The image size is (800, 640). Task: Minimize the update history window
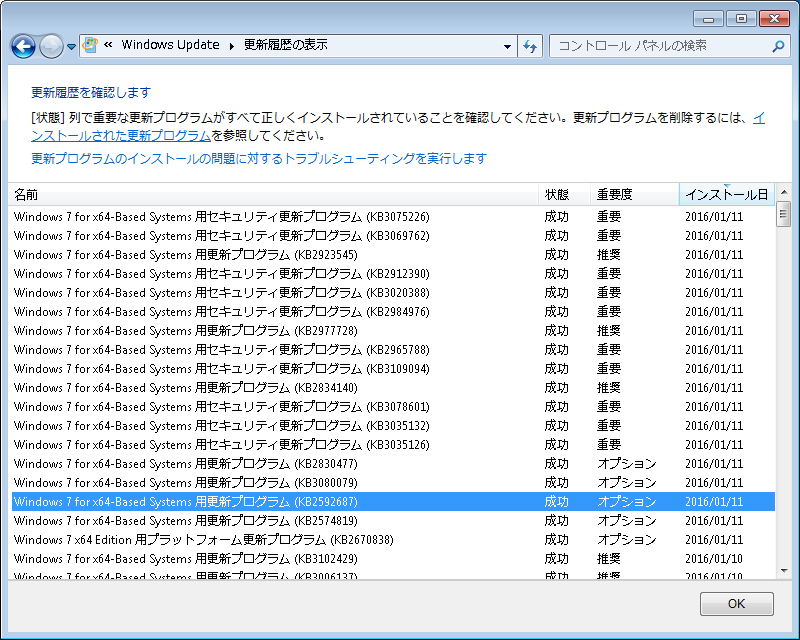708,19
